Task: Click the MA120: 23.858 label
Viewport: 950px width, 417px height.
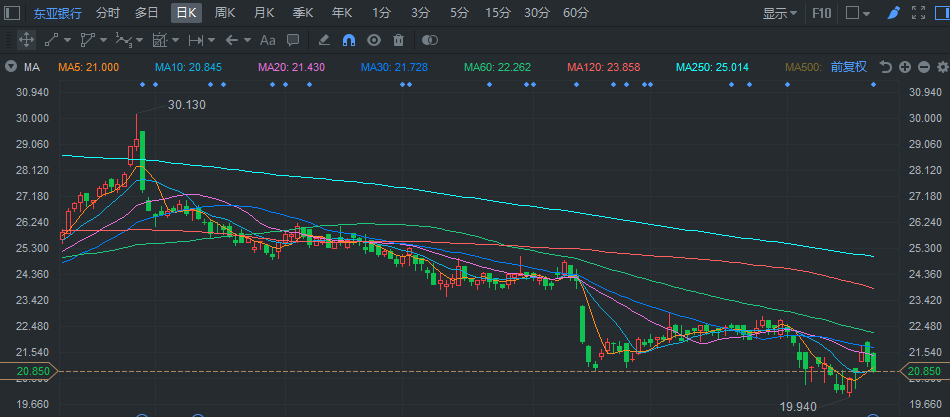Action: pos(603,67)
